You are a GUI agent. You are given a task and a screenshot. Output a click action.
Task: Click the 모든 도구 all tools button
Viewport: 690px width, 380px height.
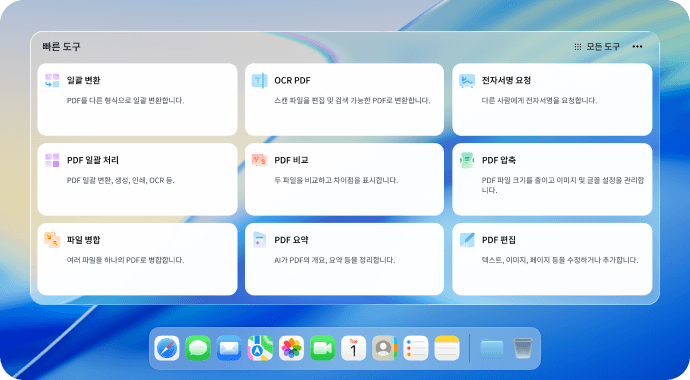[597, 47]
